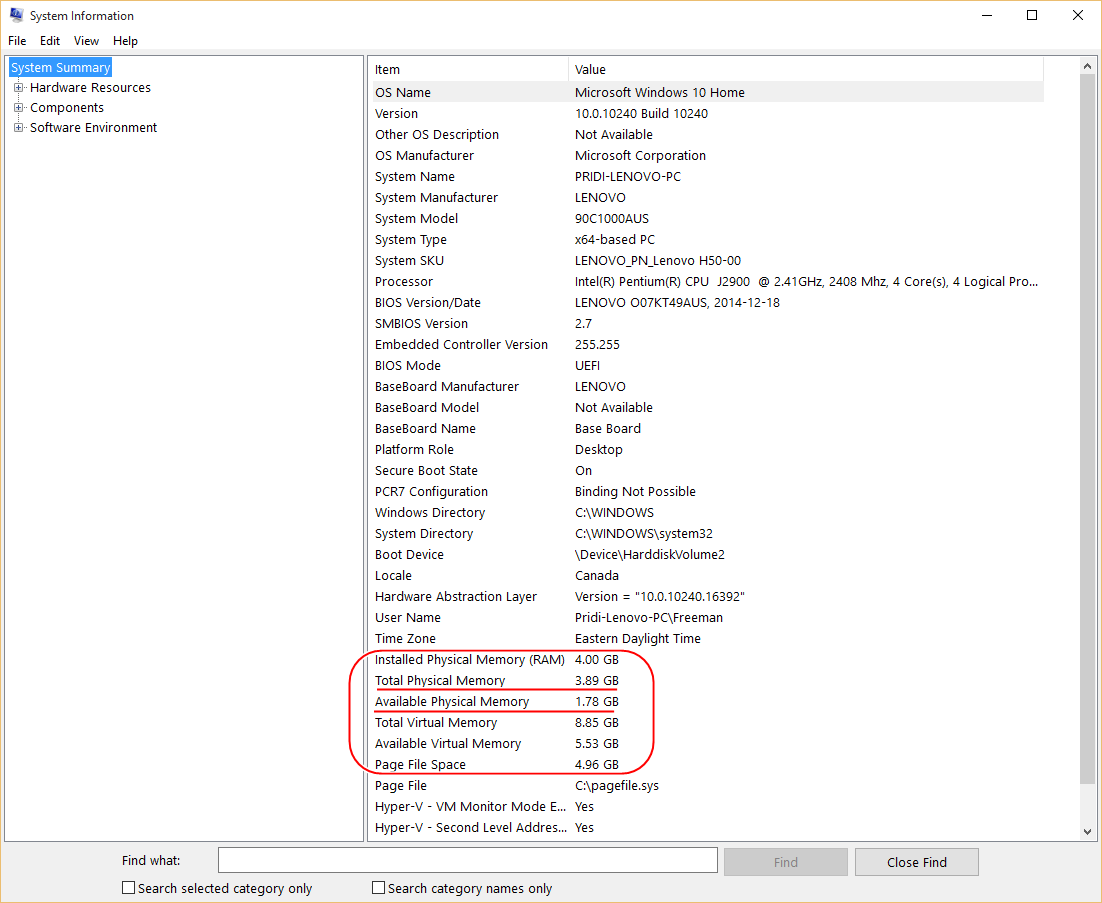This screenshot has width=1102, height=903.
Task: Select the OS Name row
Action: 708,92
